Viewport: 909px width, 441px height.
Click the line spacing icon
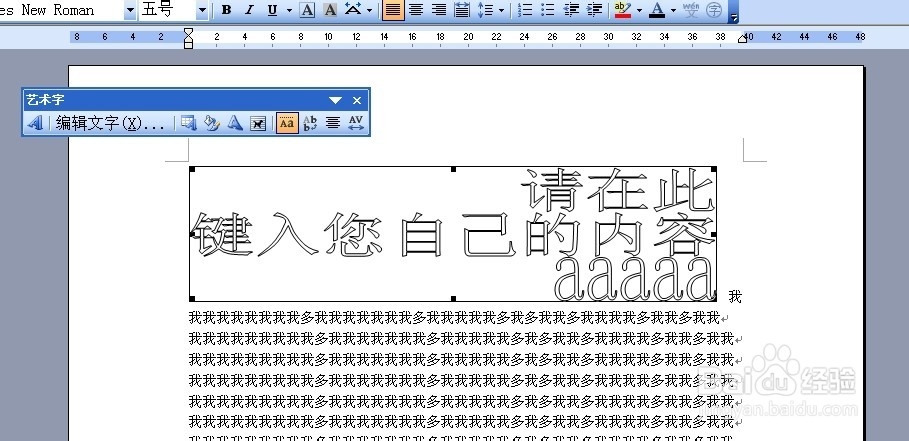tap(485, 10)
